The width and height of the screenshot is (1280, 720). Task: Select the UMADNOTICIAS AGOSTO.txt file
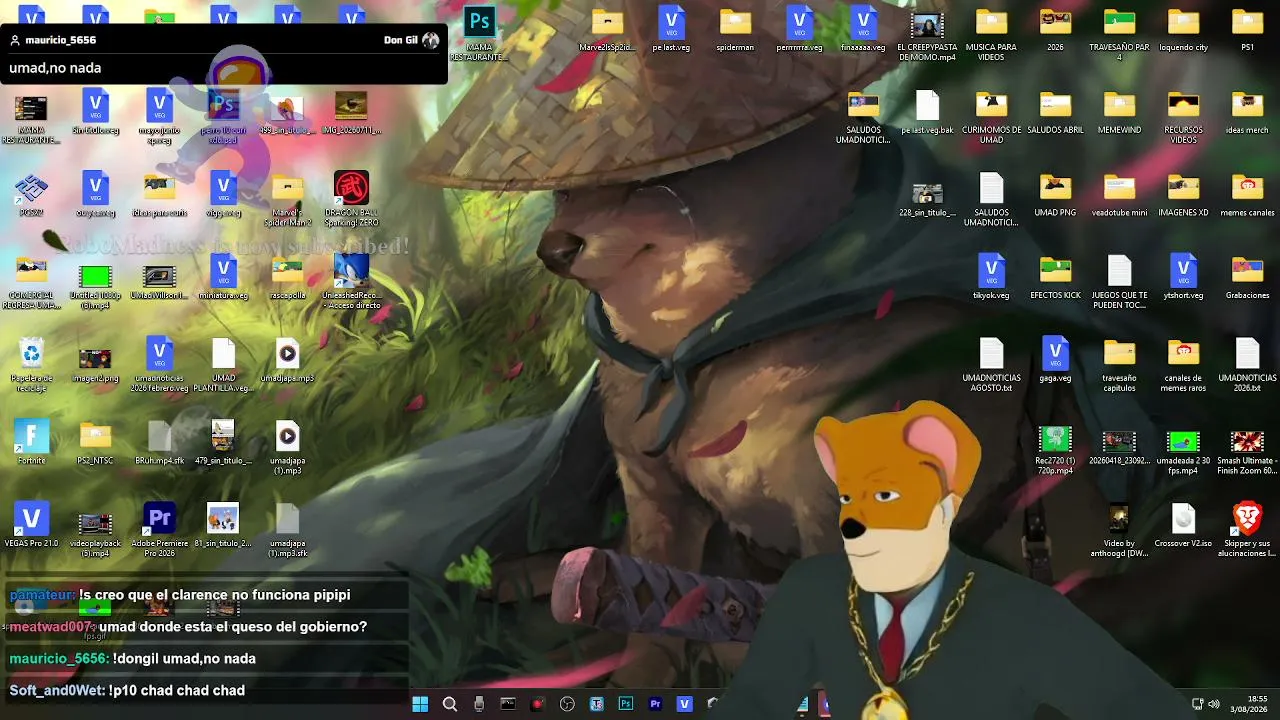click(991, 363)
